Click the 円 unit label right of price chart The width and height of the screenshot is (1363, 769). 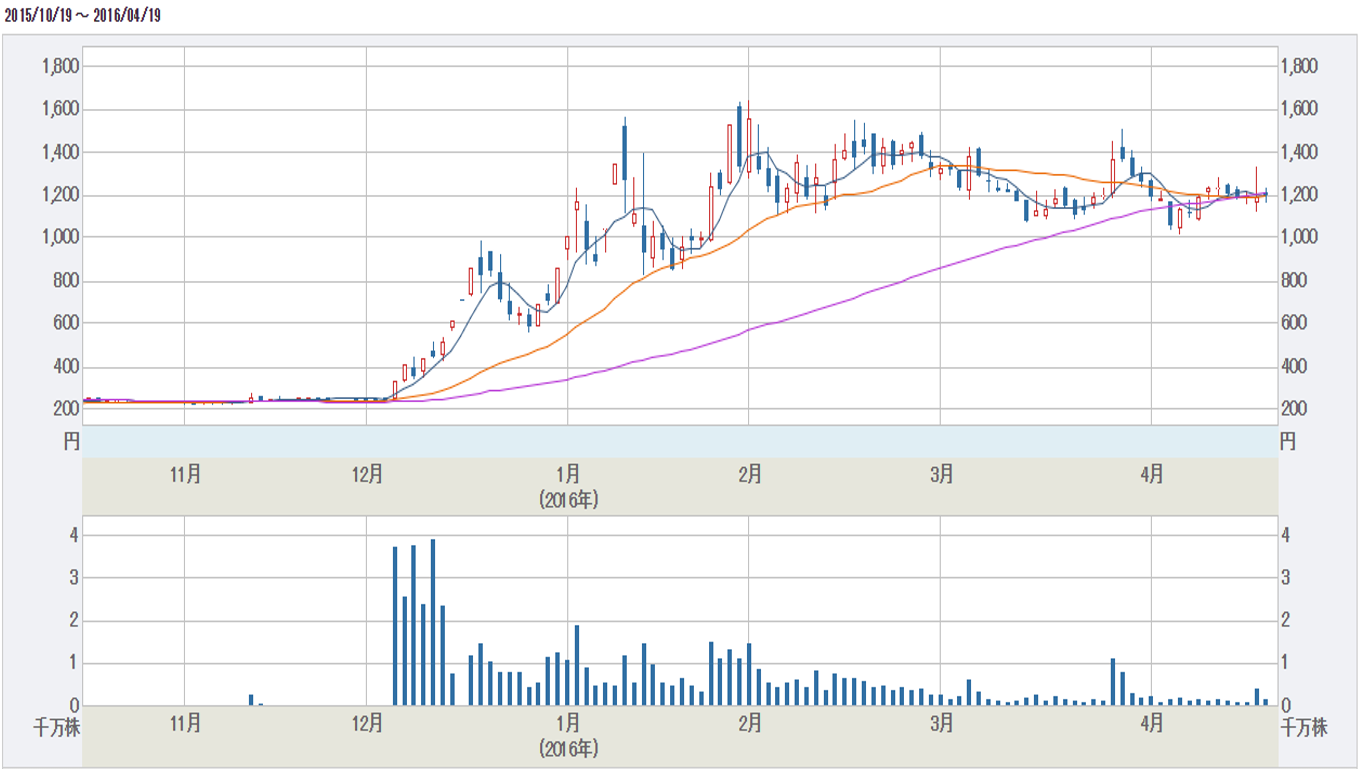click(x=1289, y=440)
